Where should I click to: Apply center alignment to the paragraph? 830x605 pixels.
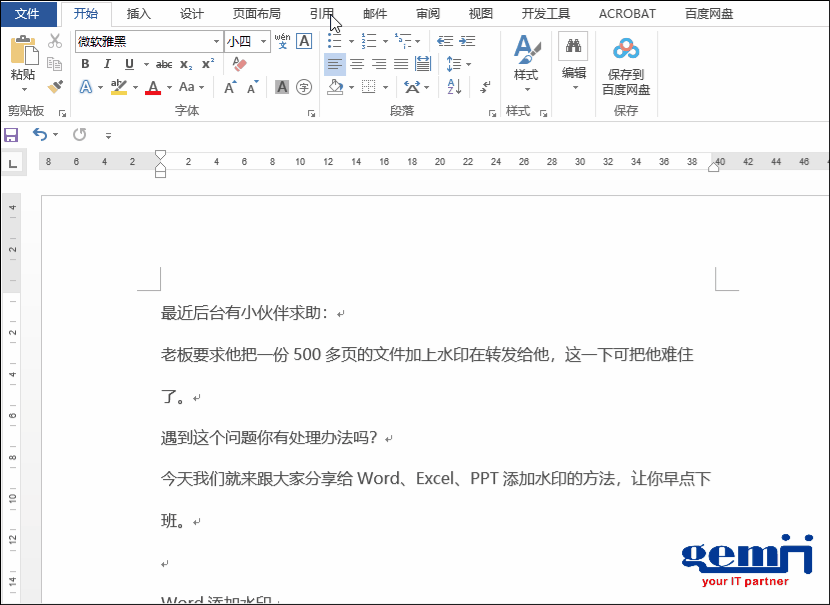click(x=356, y=63)
